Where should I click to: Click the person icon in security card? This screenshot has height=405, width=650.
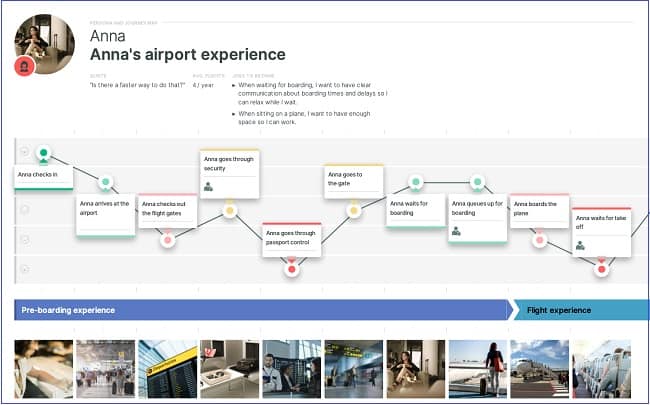[208, 187]
